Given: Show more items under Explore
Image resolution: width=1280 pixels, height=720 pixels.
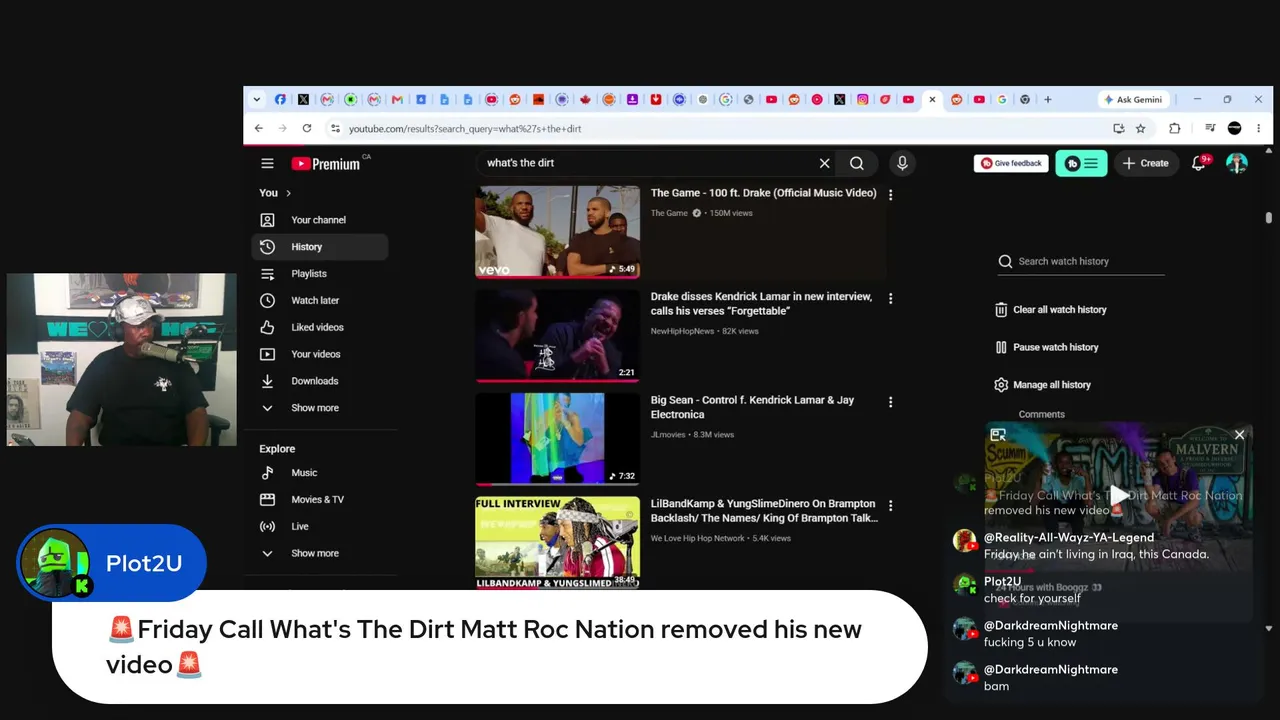Looking at the screenshot, I should pyautogui.click(x=315, y=554).
